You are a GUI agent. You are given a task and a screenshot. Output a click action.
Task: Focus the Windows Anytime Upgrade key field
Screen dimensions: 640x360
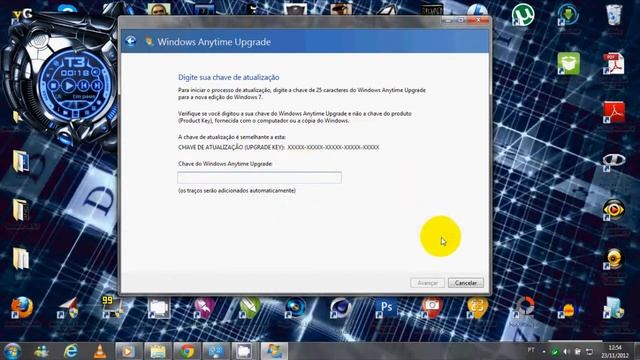(x=260, y=178)
